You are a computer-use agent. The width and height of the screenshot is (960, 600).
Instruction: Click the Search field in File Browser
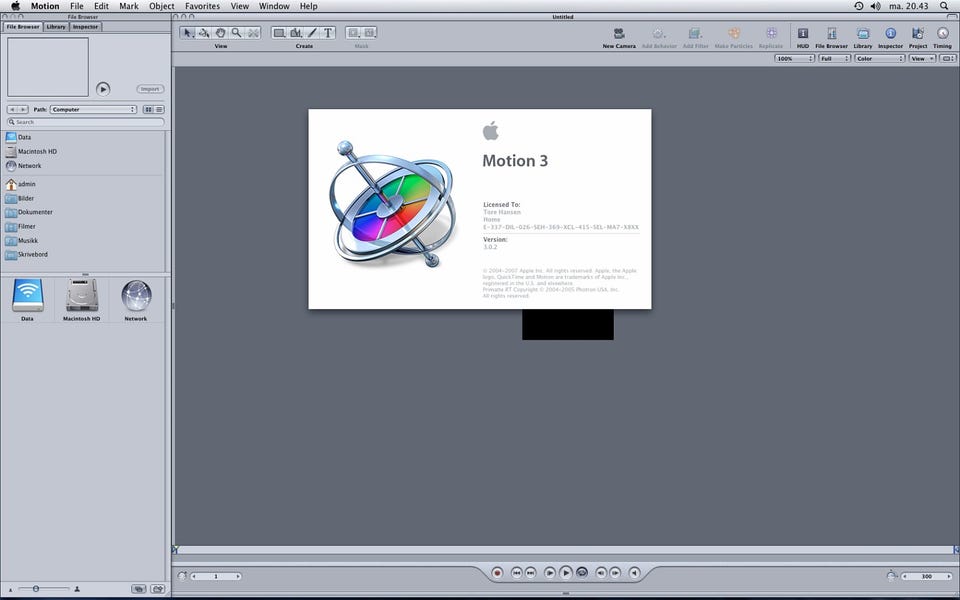86,122
